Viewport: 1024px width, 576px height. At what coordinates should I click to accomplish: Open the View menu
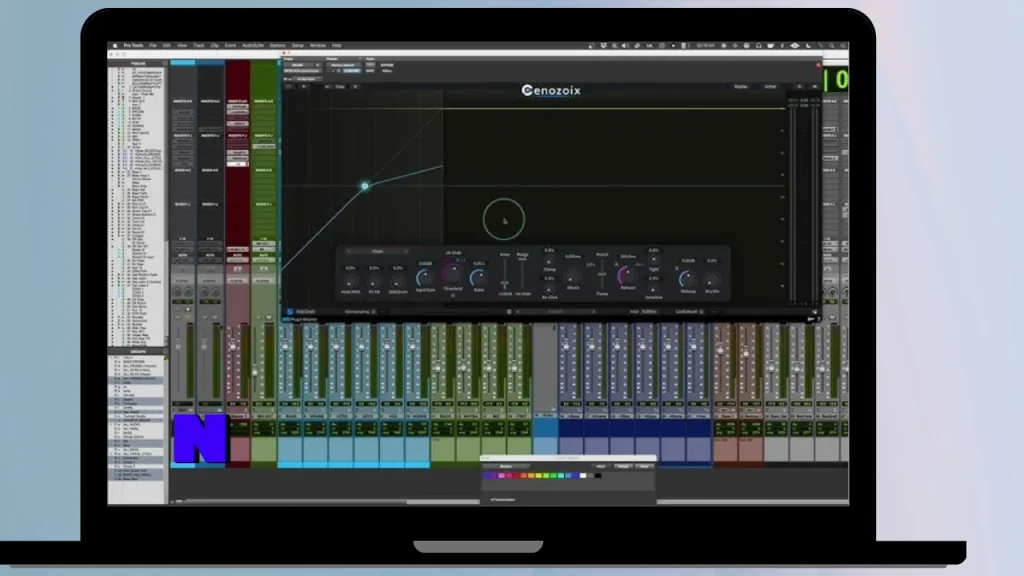[182, 46]
